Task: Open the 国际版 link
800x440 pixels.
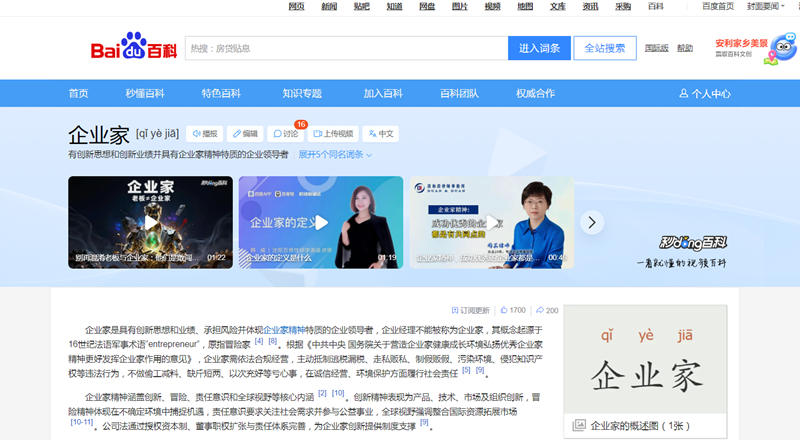Action: [656, 48]
